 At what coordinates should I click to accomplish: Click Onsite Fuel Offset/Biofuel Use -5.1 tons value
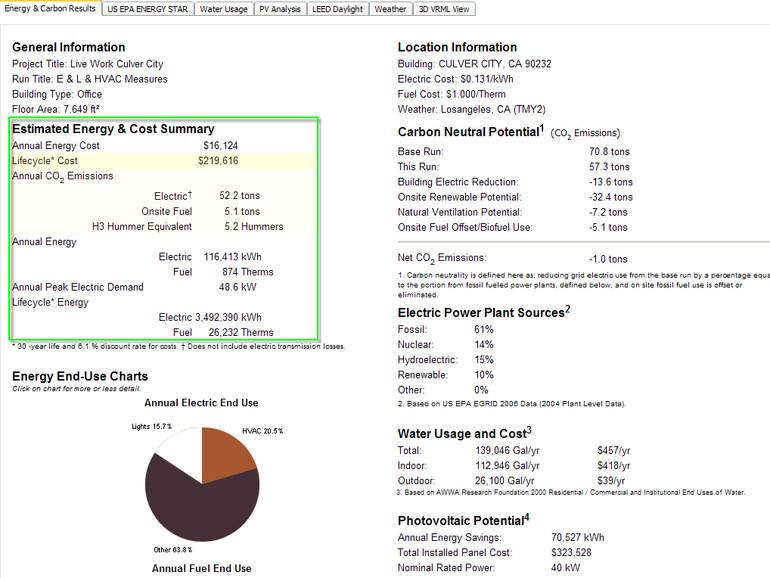tap(608, 227)
